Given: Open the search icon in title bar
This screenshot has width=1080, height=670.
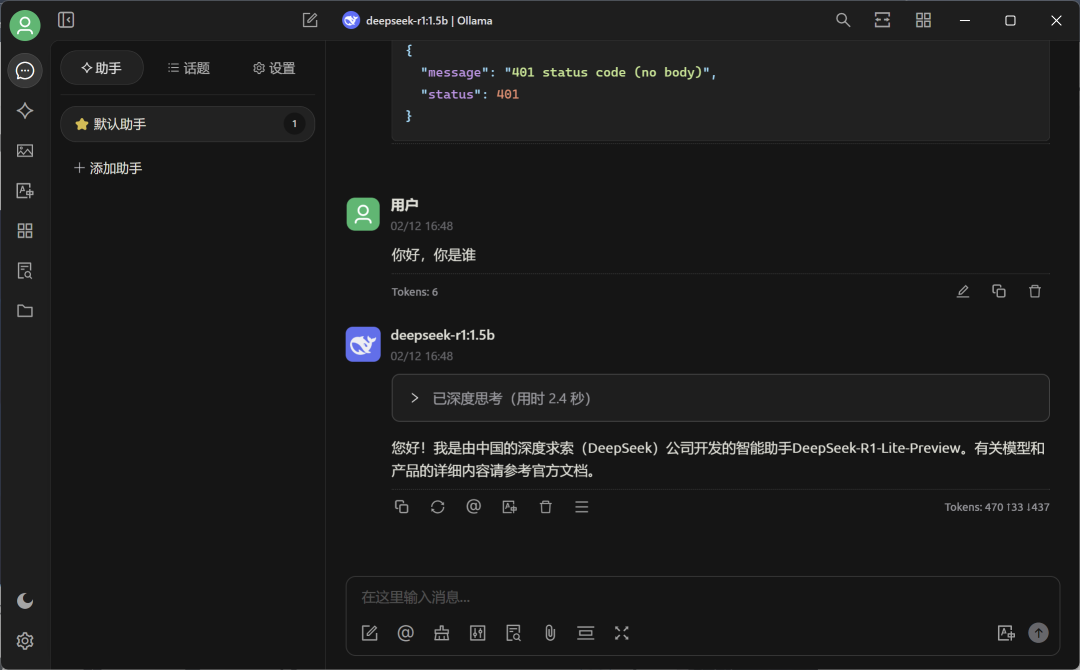Looking at the screenshot, I should 843,20.
